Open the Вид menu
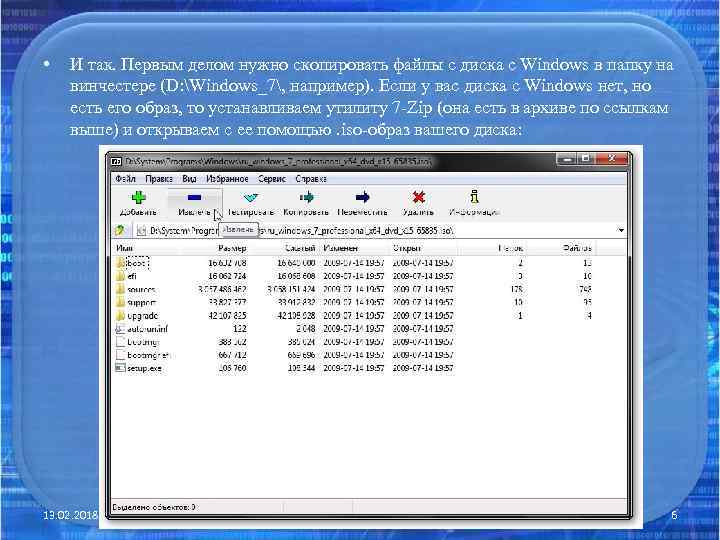 tap(189, 179)
